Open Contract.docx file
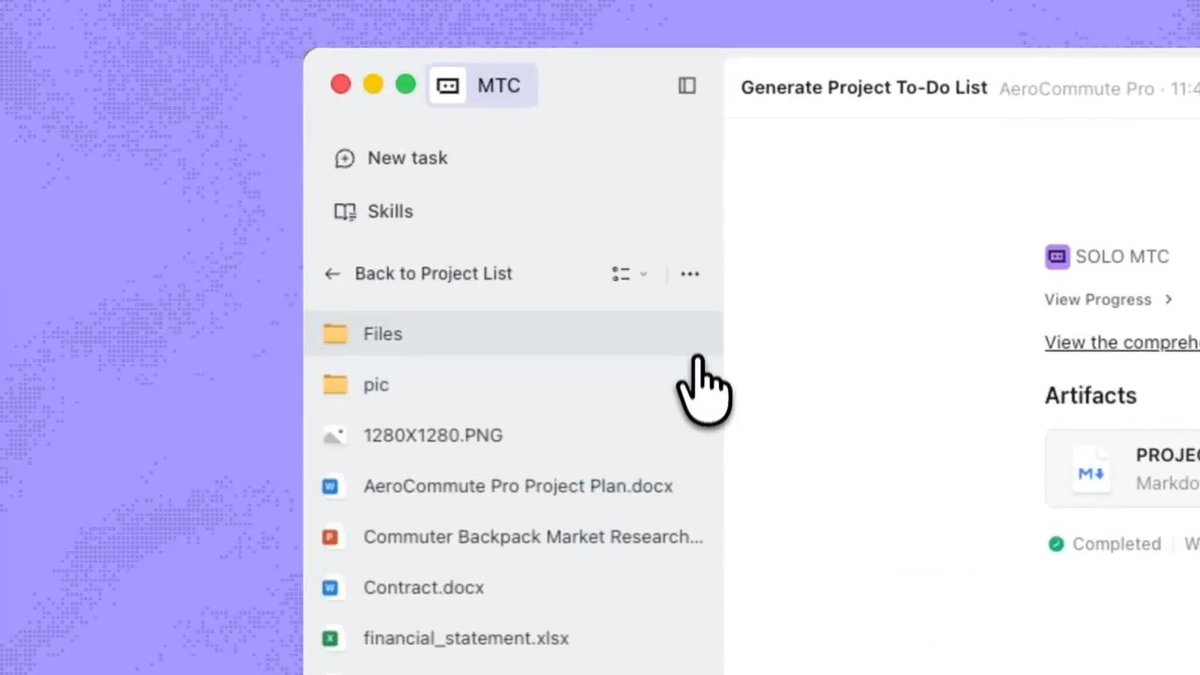The image size is (1200, 675). tap(513, 589)
